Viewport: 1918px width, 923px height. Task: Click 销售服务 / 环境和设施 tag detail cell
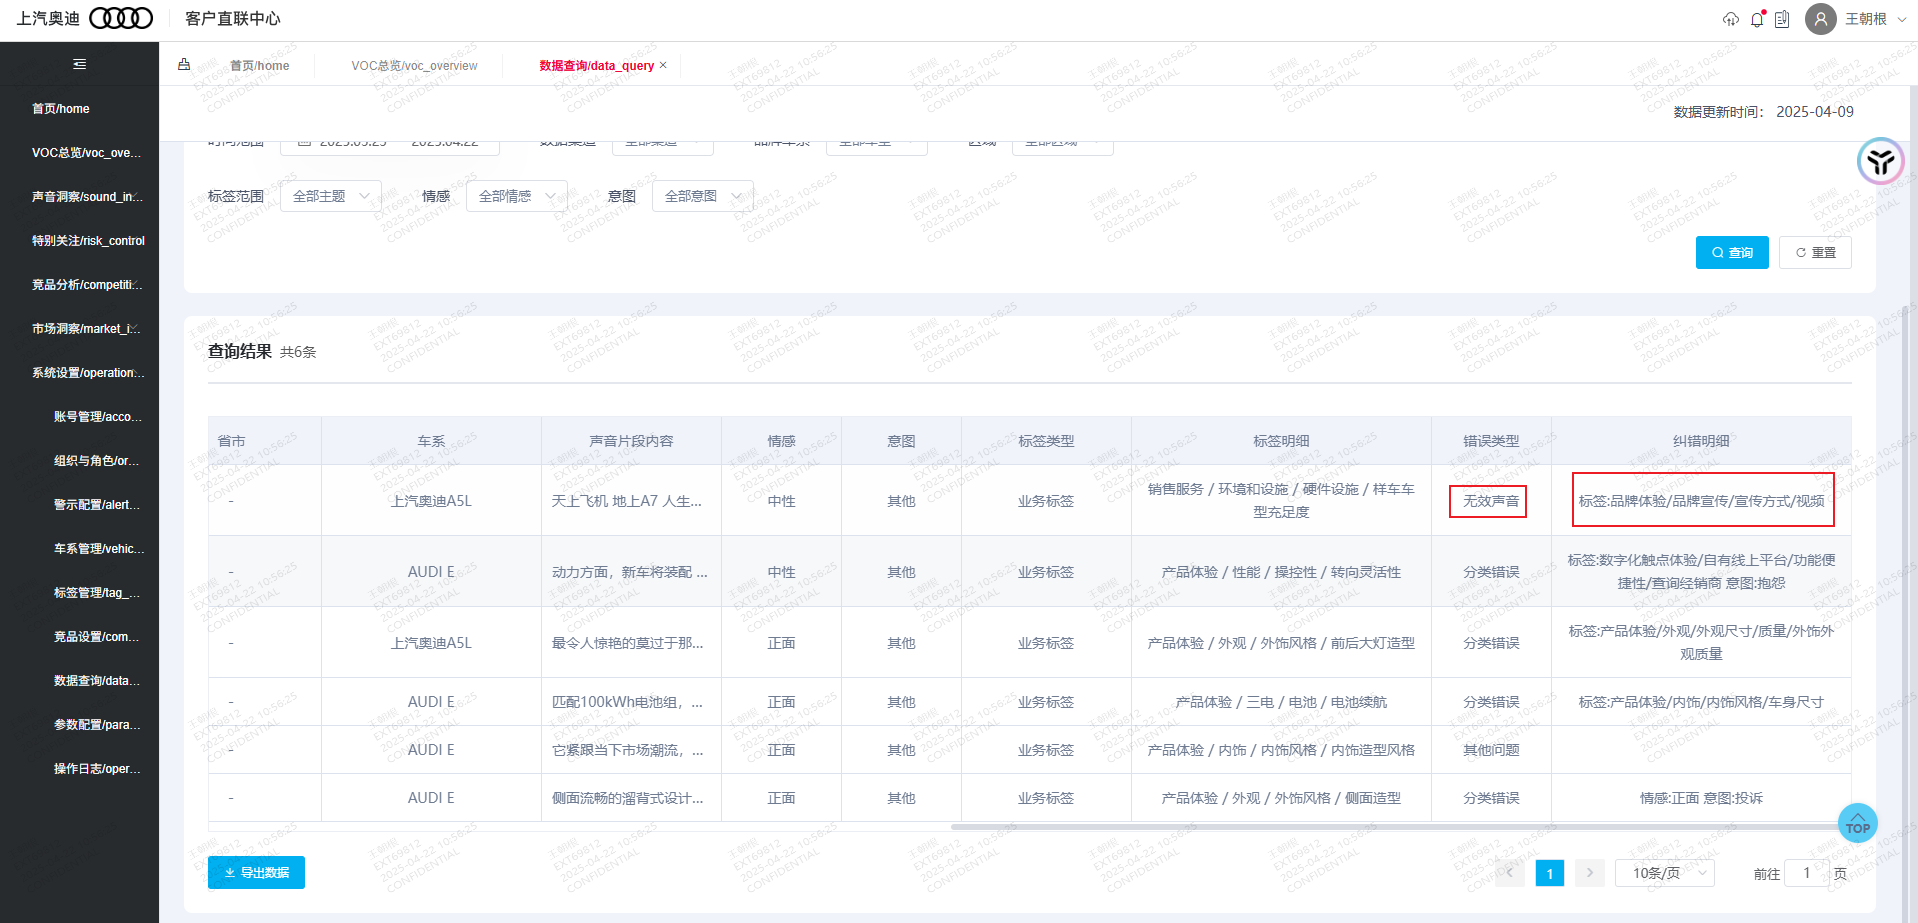pos(1281,500)
